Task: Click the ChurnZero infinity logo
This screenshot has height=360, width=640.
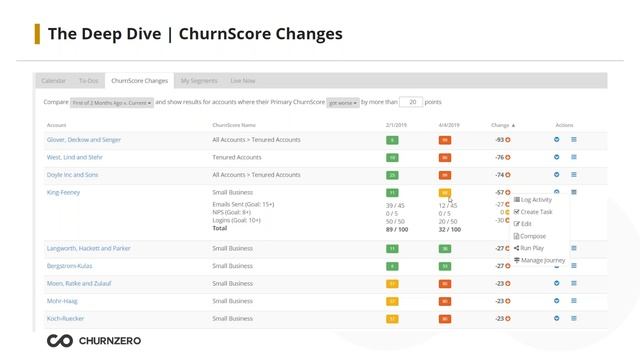Action: point(60,341)
